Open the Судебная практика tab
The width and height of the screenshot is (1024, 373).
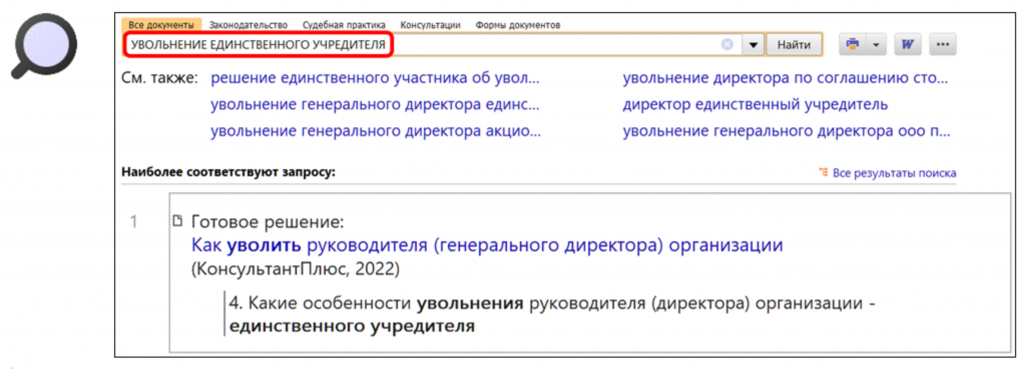(x=344, y=25)
